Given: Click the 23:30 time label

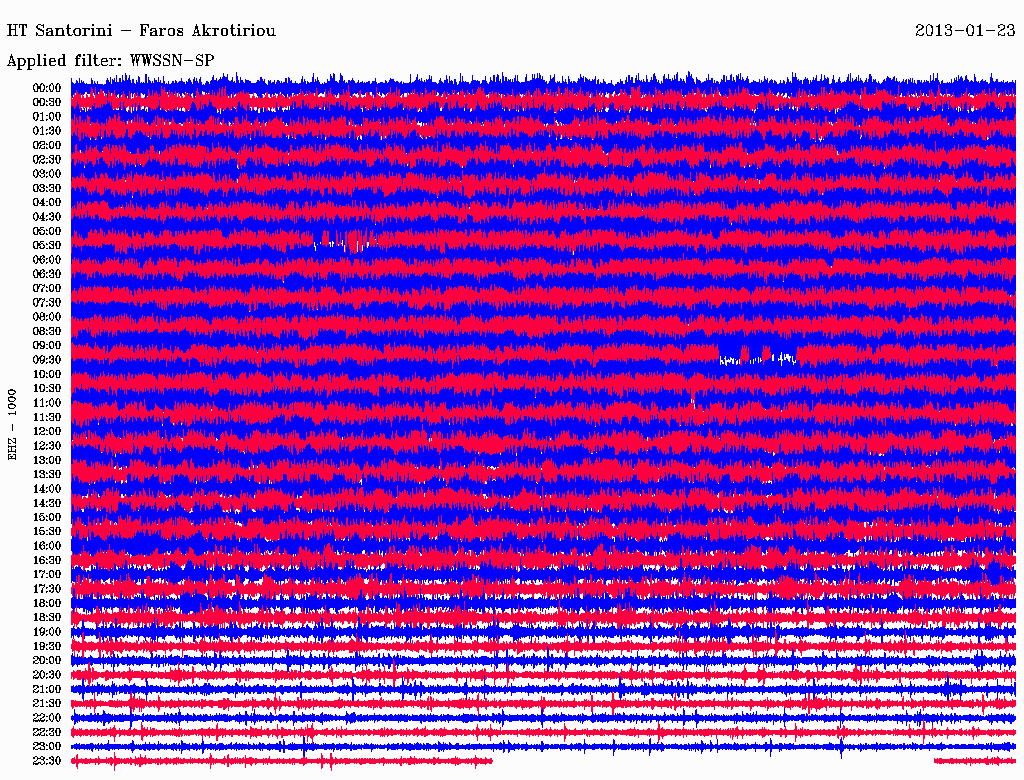Looking at the screenshot, I should (x=47, y=761).
